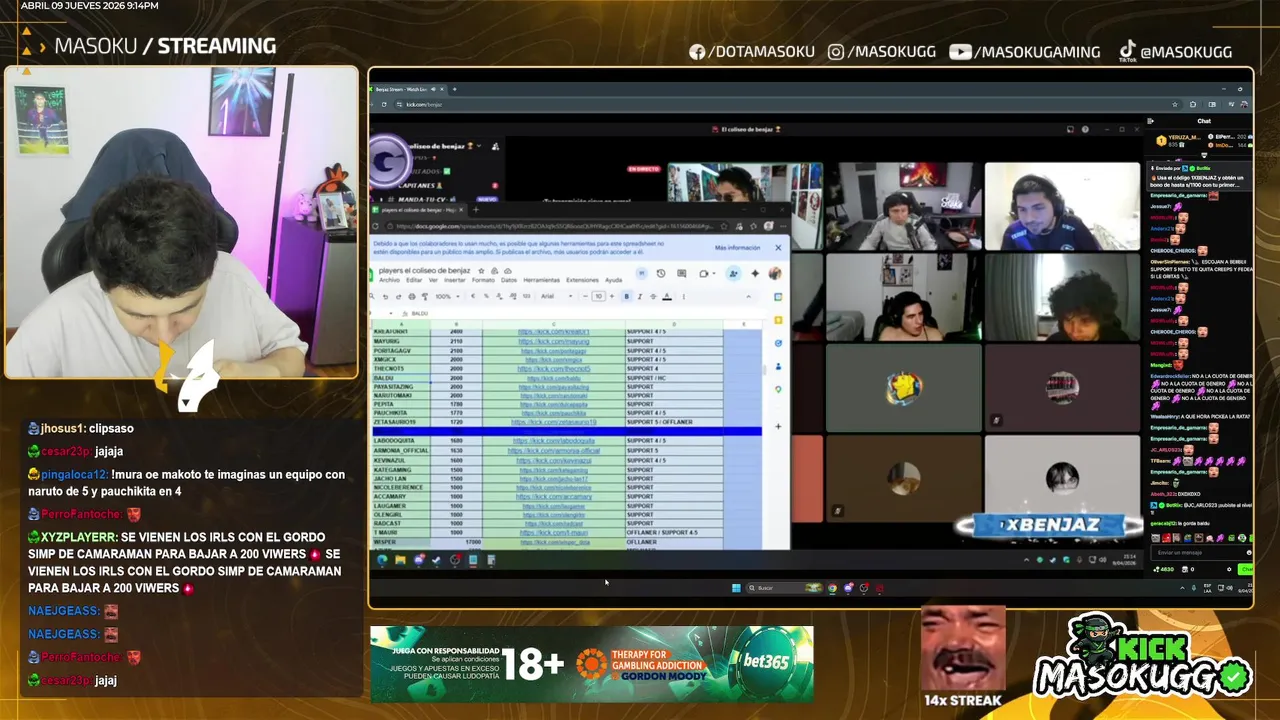Toggle strikethrough formatting in Sheets

click(x=653, y=296)
